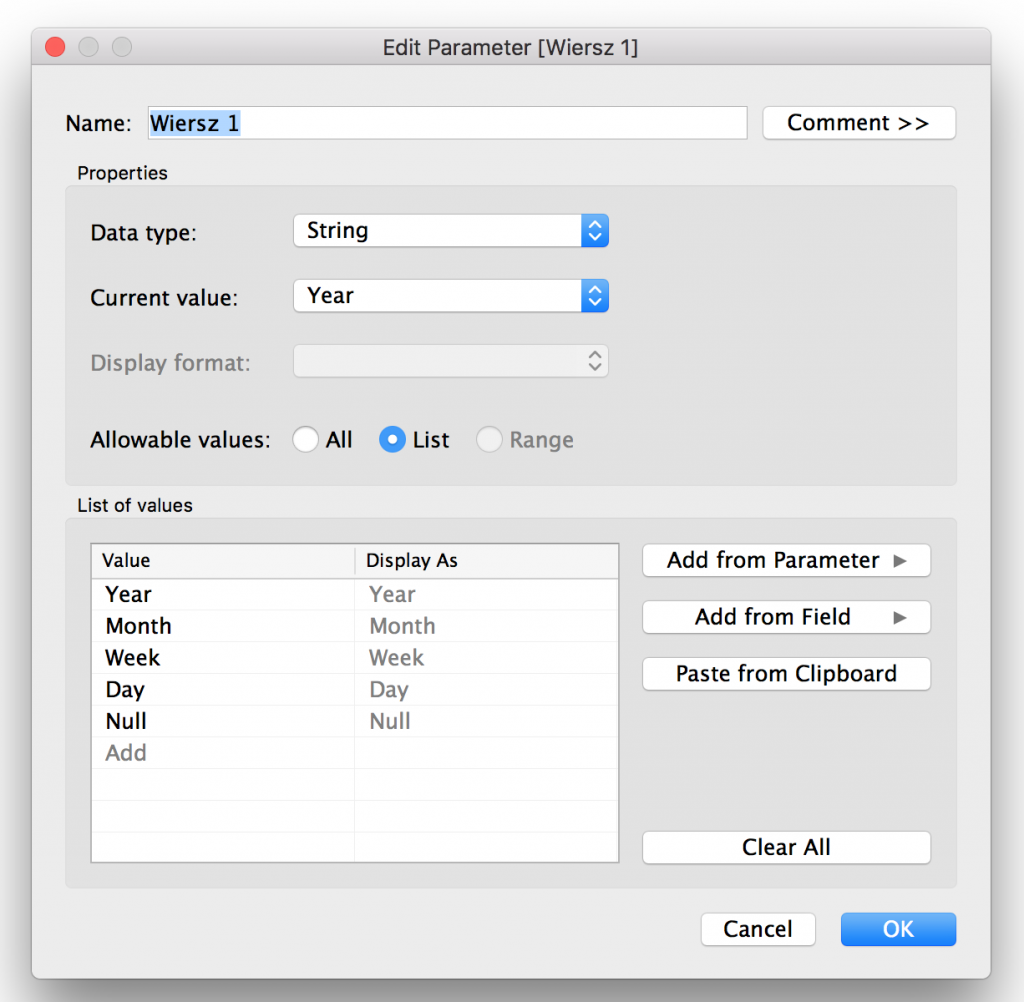This screenshot has width=1024, height=1002.
Task: Open the Add from Field menu
Action: click(x=786, y=617)
